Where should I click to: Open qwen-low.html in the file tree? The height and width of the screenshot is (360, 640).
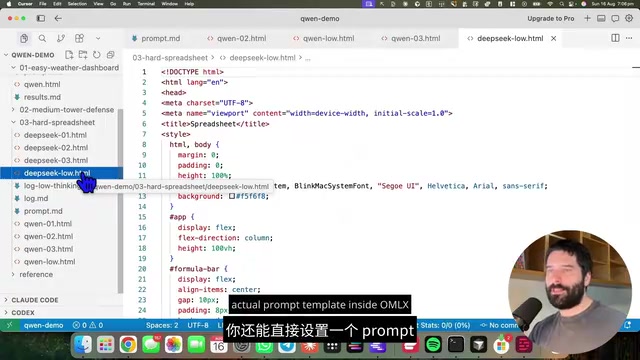(49, 262)
